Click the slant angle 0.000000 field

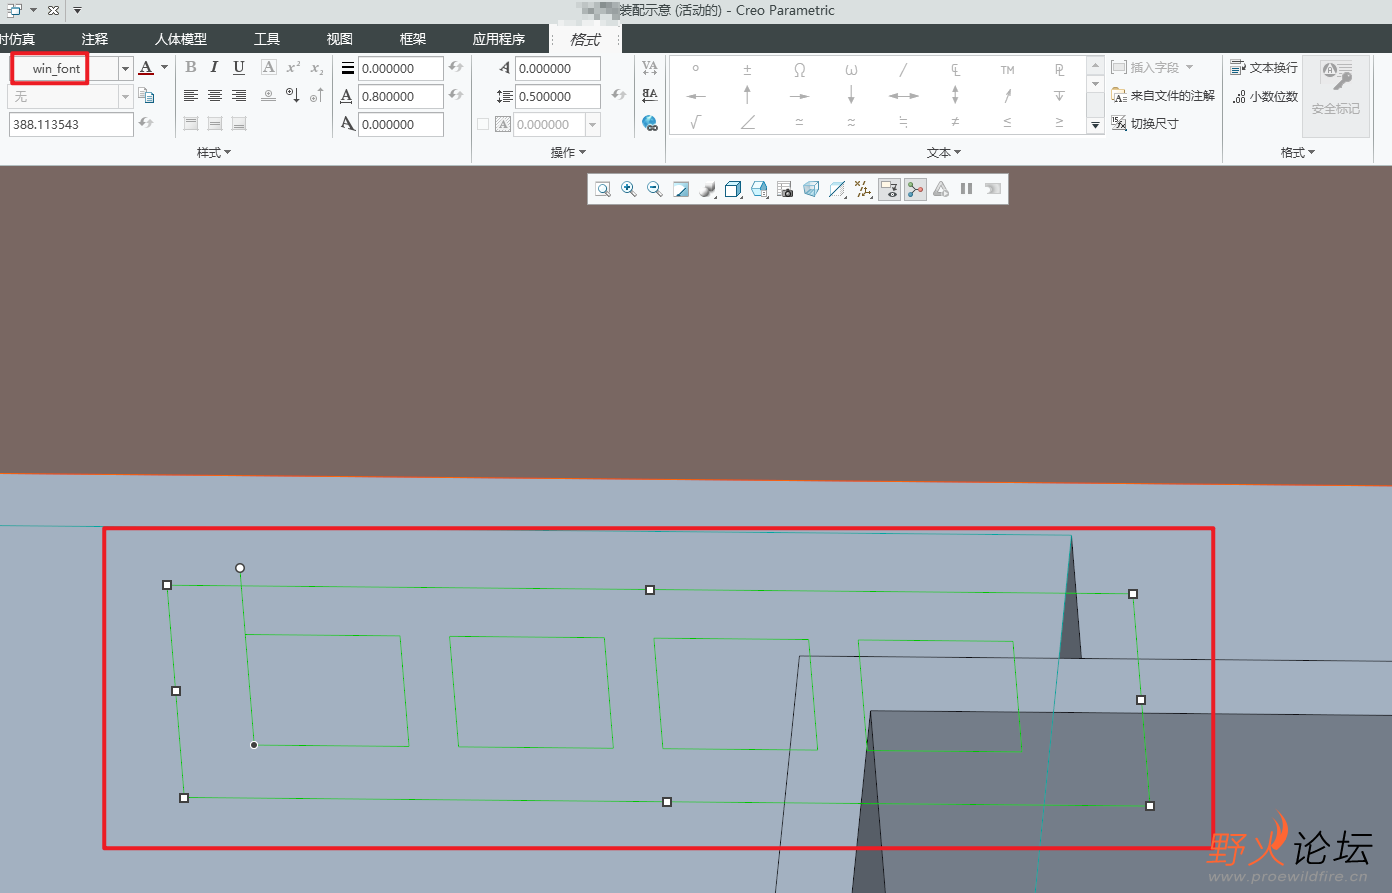(x=401, y=124)
